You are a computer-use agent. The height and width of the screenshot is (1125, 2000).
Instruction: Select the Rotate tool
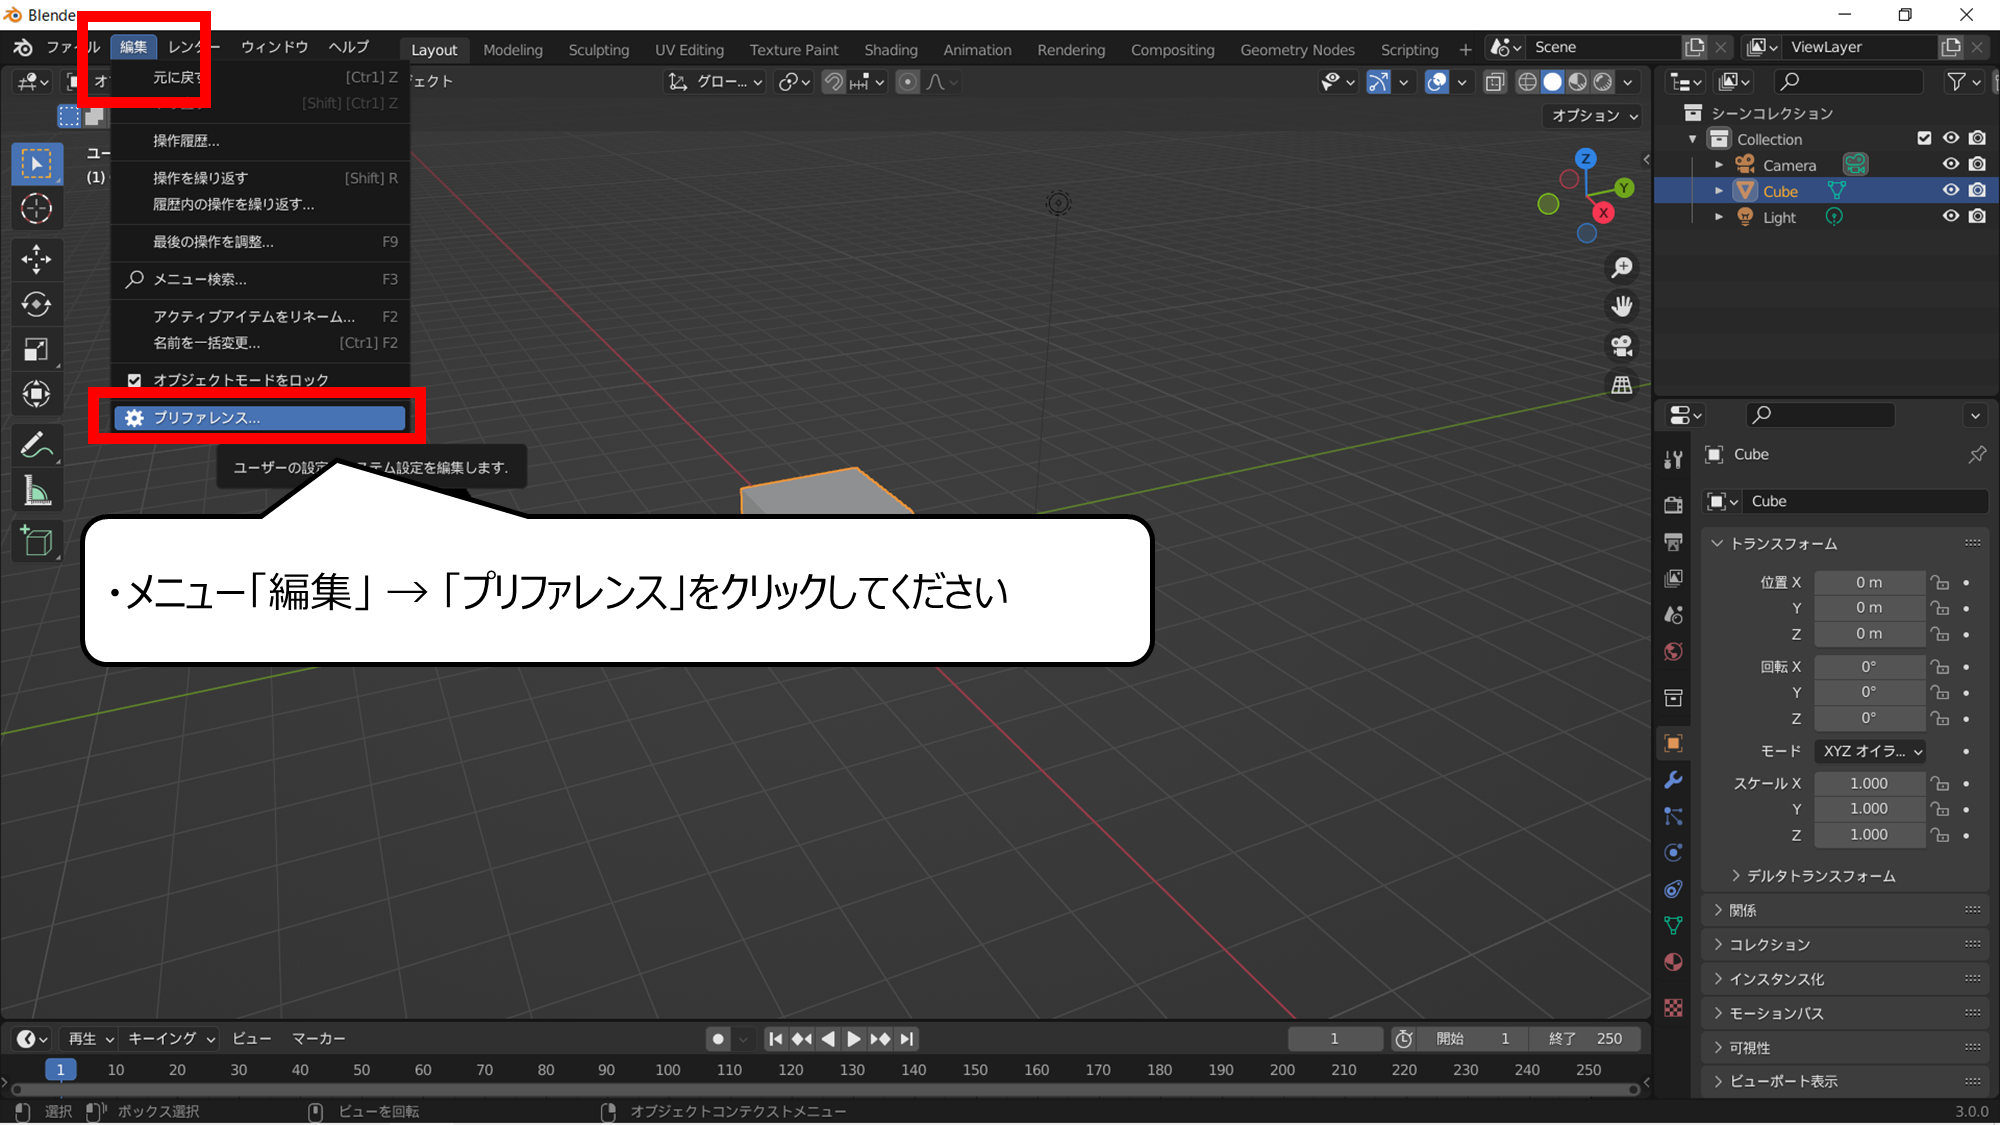[37, 305]
